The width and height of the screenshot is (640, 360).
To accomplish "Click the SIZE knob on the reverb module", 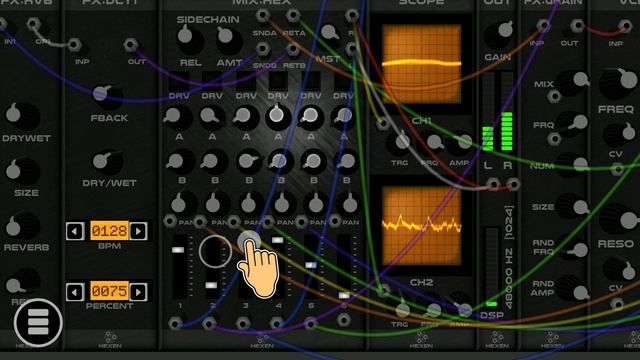I will pyautogui.click(x=22, y=171).
